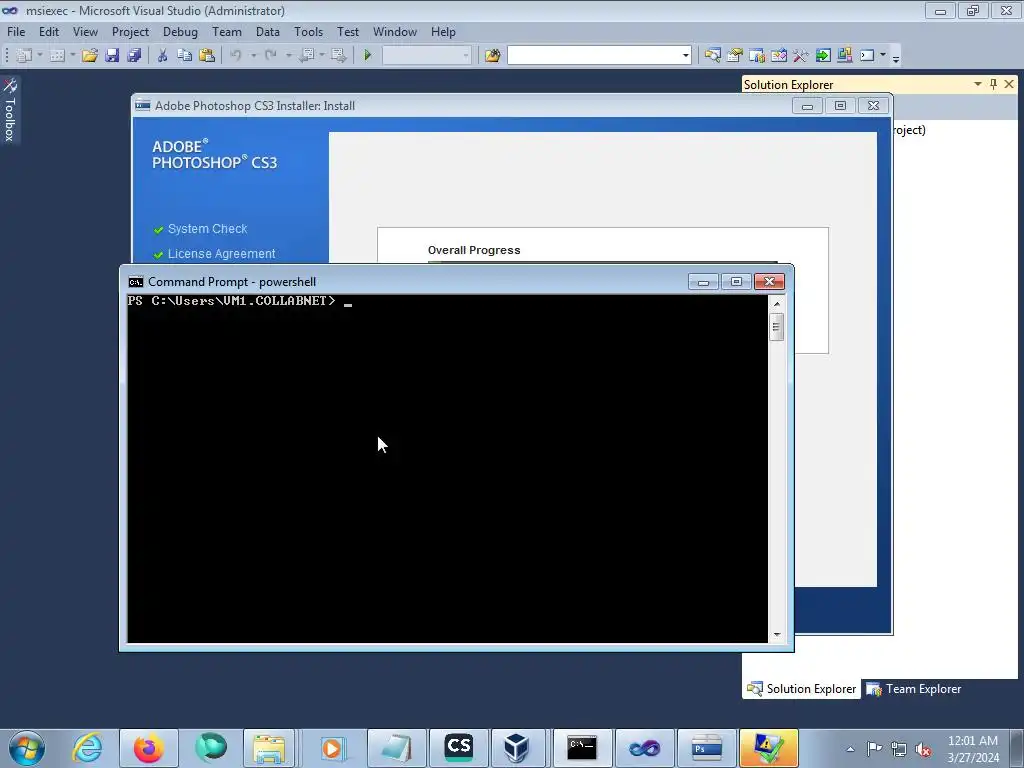Viewport: 1024px width, 768px height.
Task: Close the Solution Explorer panel
Action: (1009, 84)
